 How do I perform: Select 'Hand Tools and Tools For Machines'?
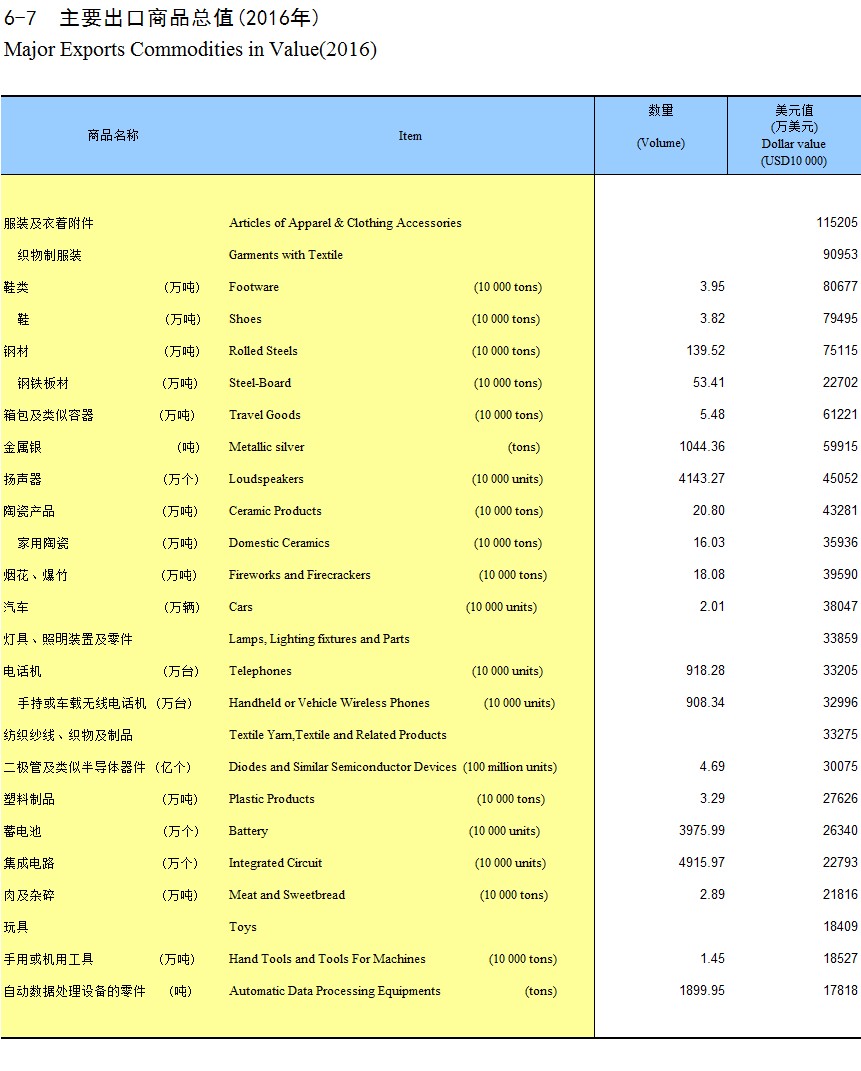pos(327,959)
